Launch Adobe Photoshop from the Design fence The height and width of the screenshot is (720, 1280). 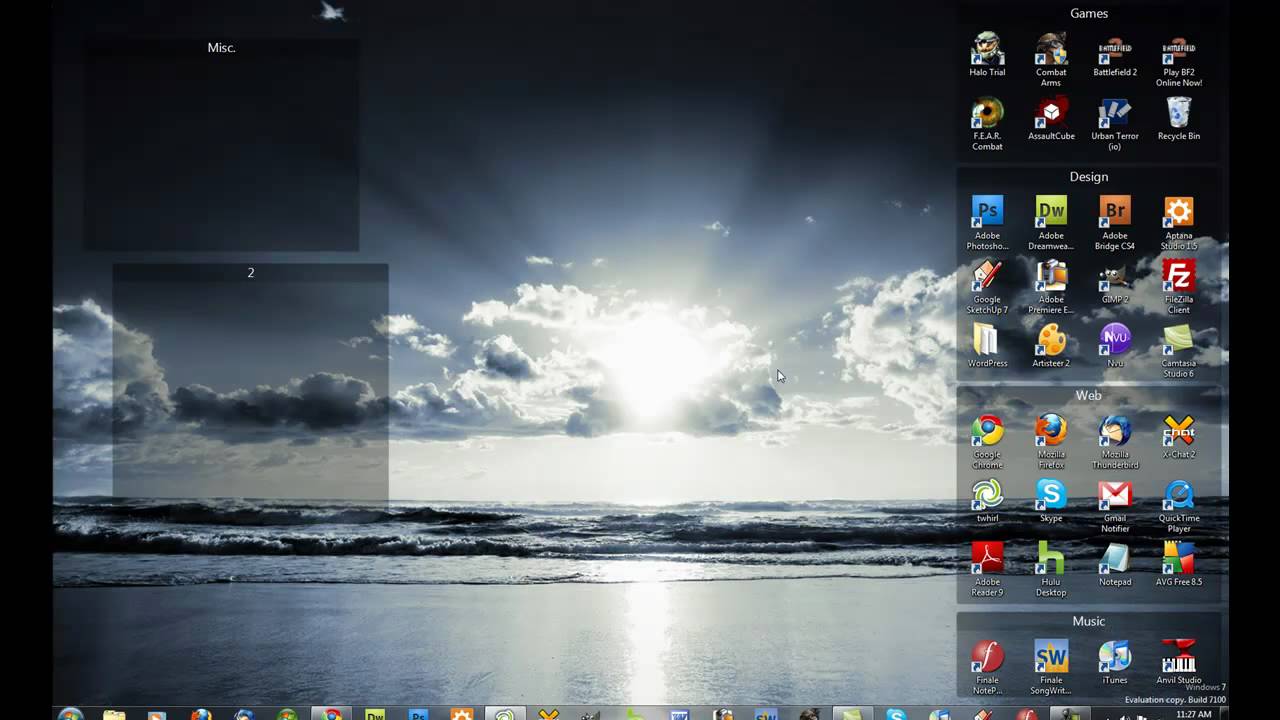pos(987,212)
